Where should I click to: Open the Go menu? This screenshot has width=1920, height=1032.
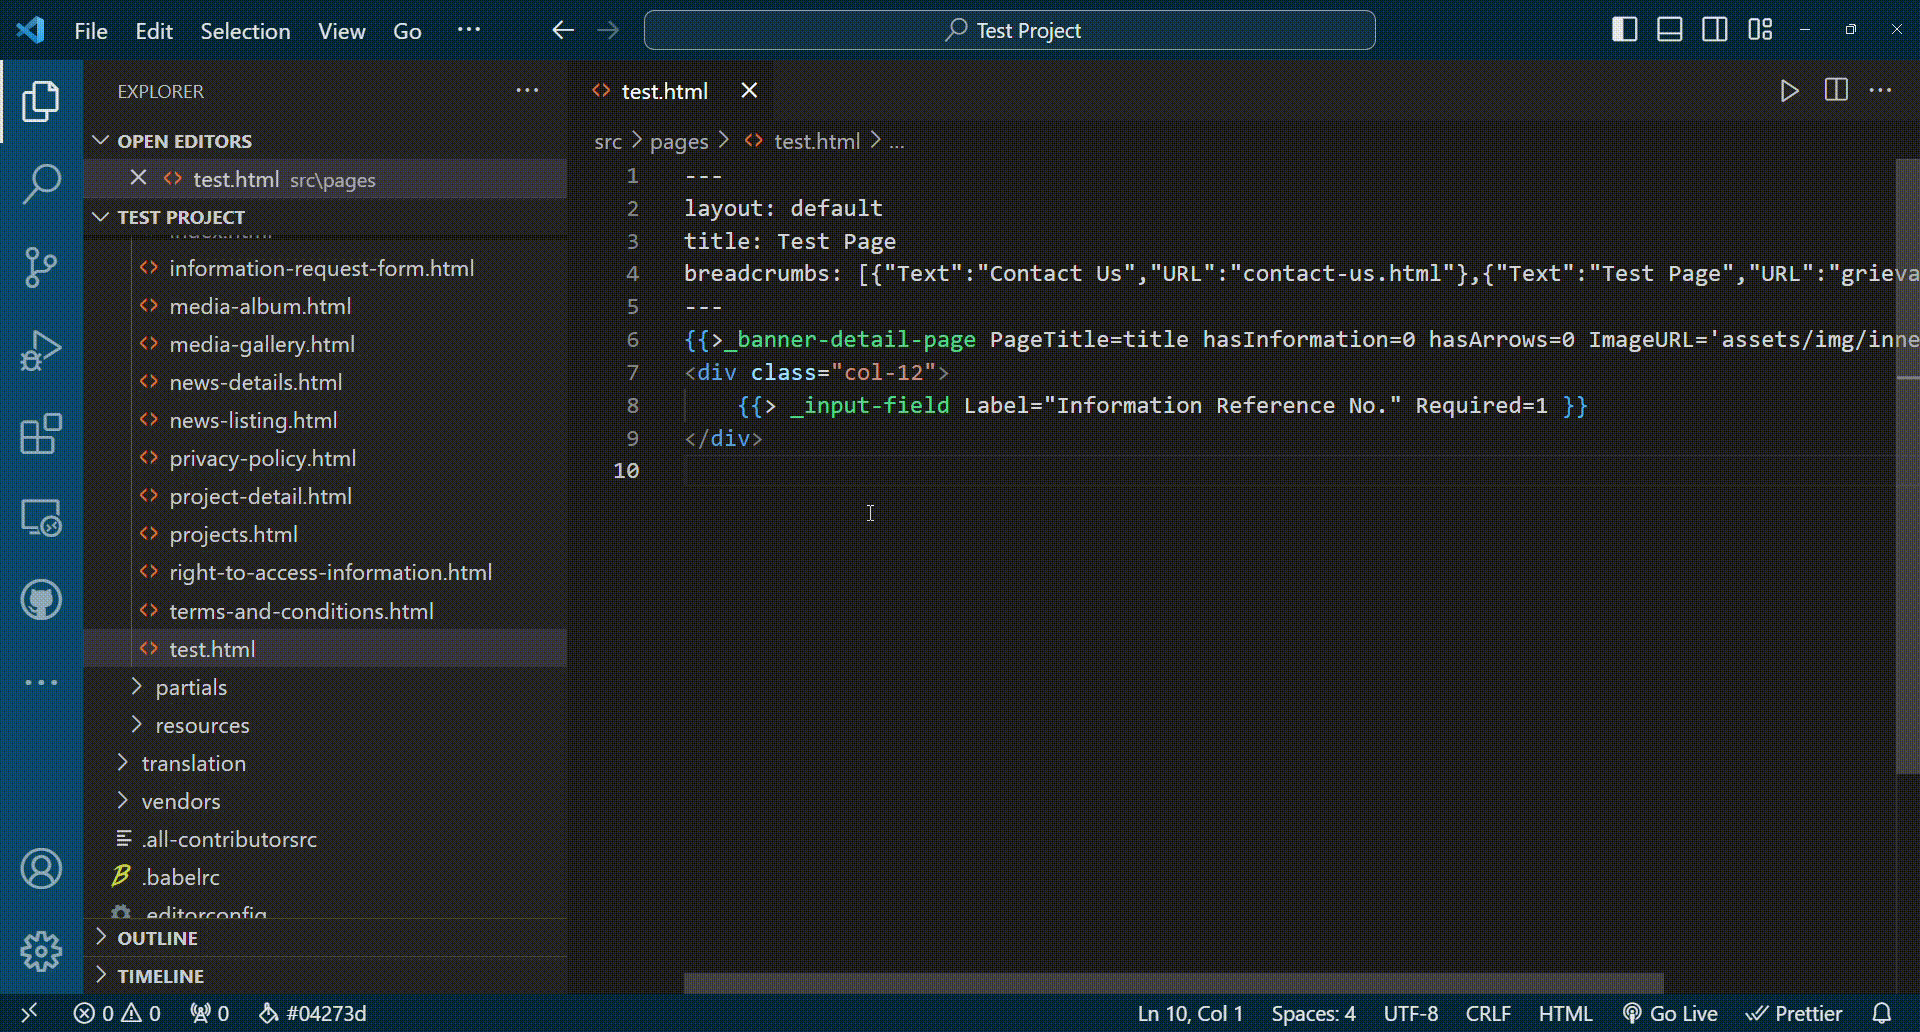(x=407, y=31)
